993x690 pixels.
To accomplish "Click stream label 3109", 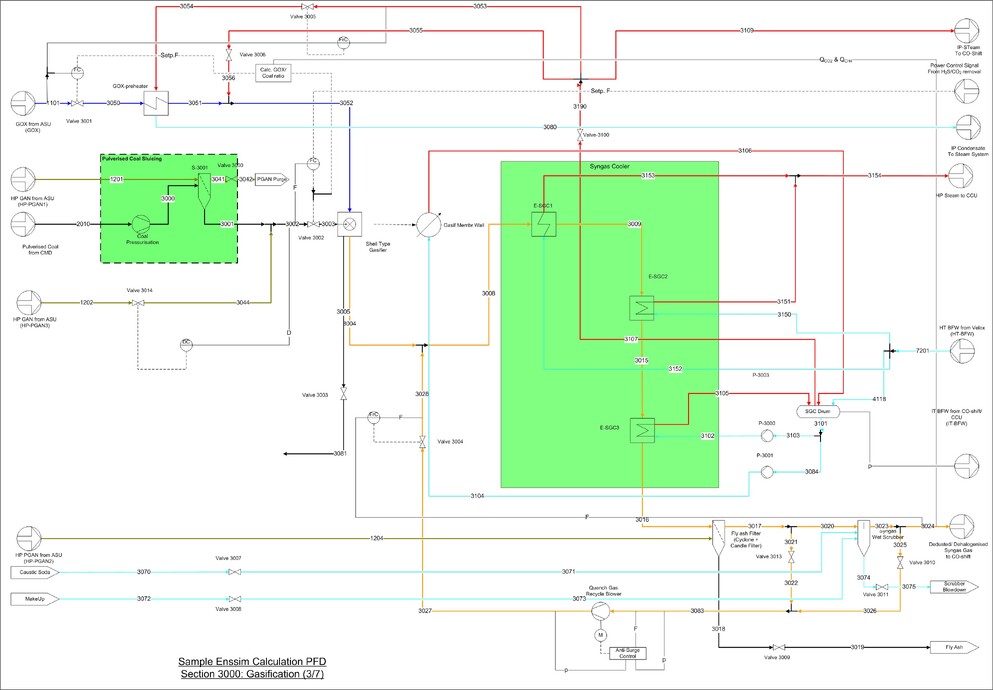I will [x=747, y=30].
